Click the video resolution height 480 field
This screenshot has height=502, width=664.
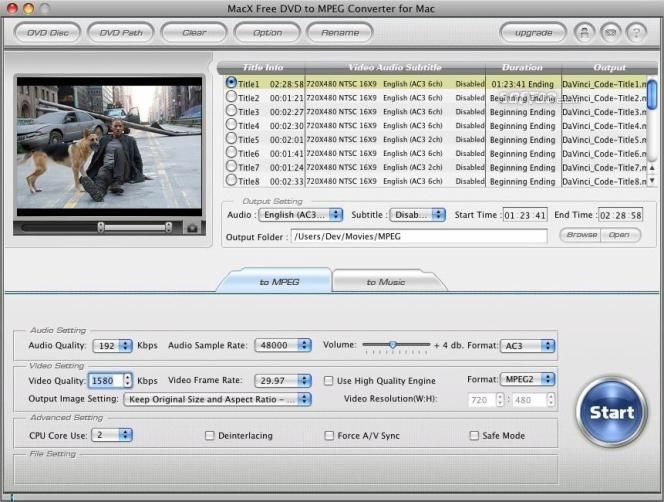(529, 400)
